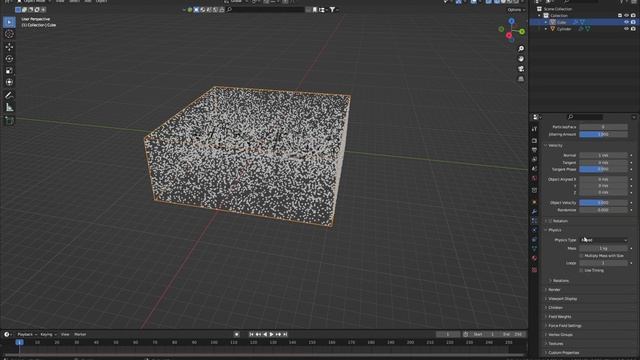Select the Move tool
Image resolution: width=640 pixels, height=360 pixels.
[9, 47]
